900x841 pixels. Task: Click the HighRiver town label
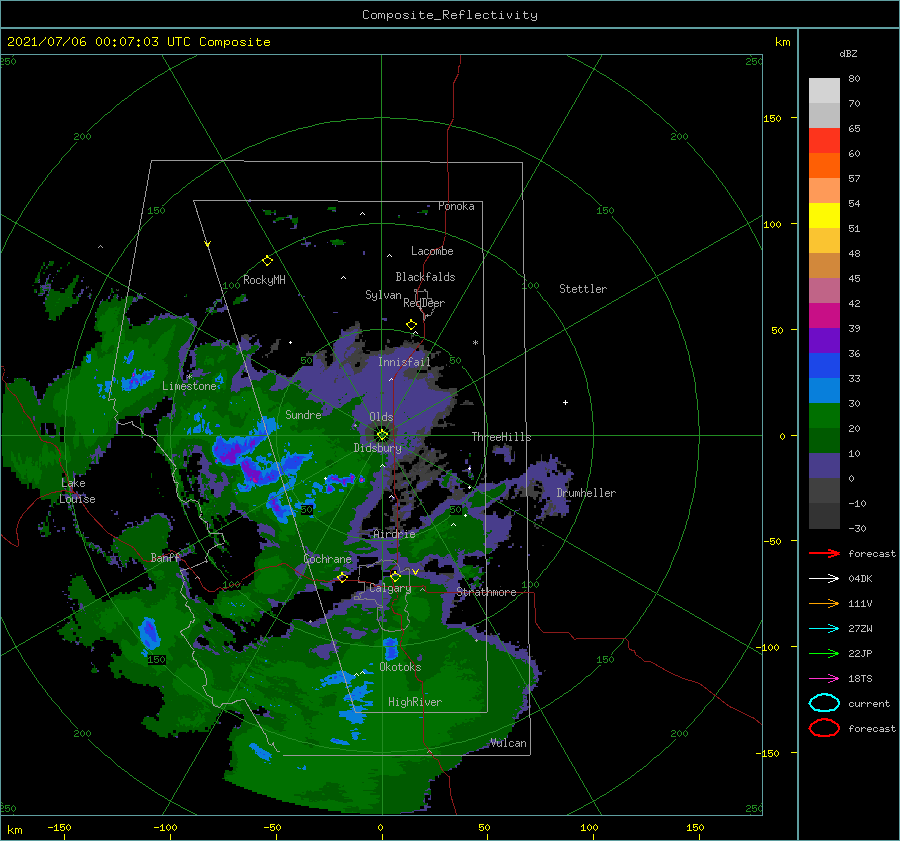click(415, 702)
